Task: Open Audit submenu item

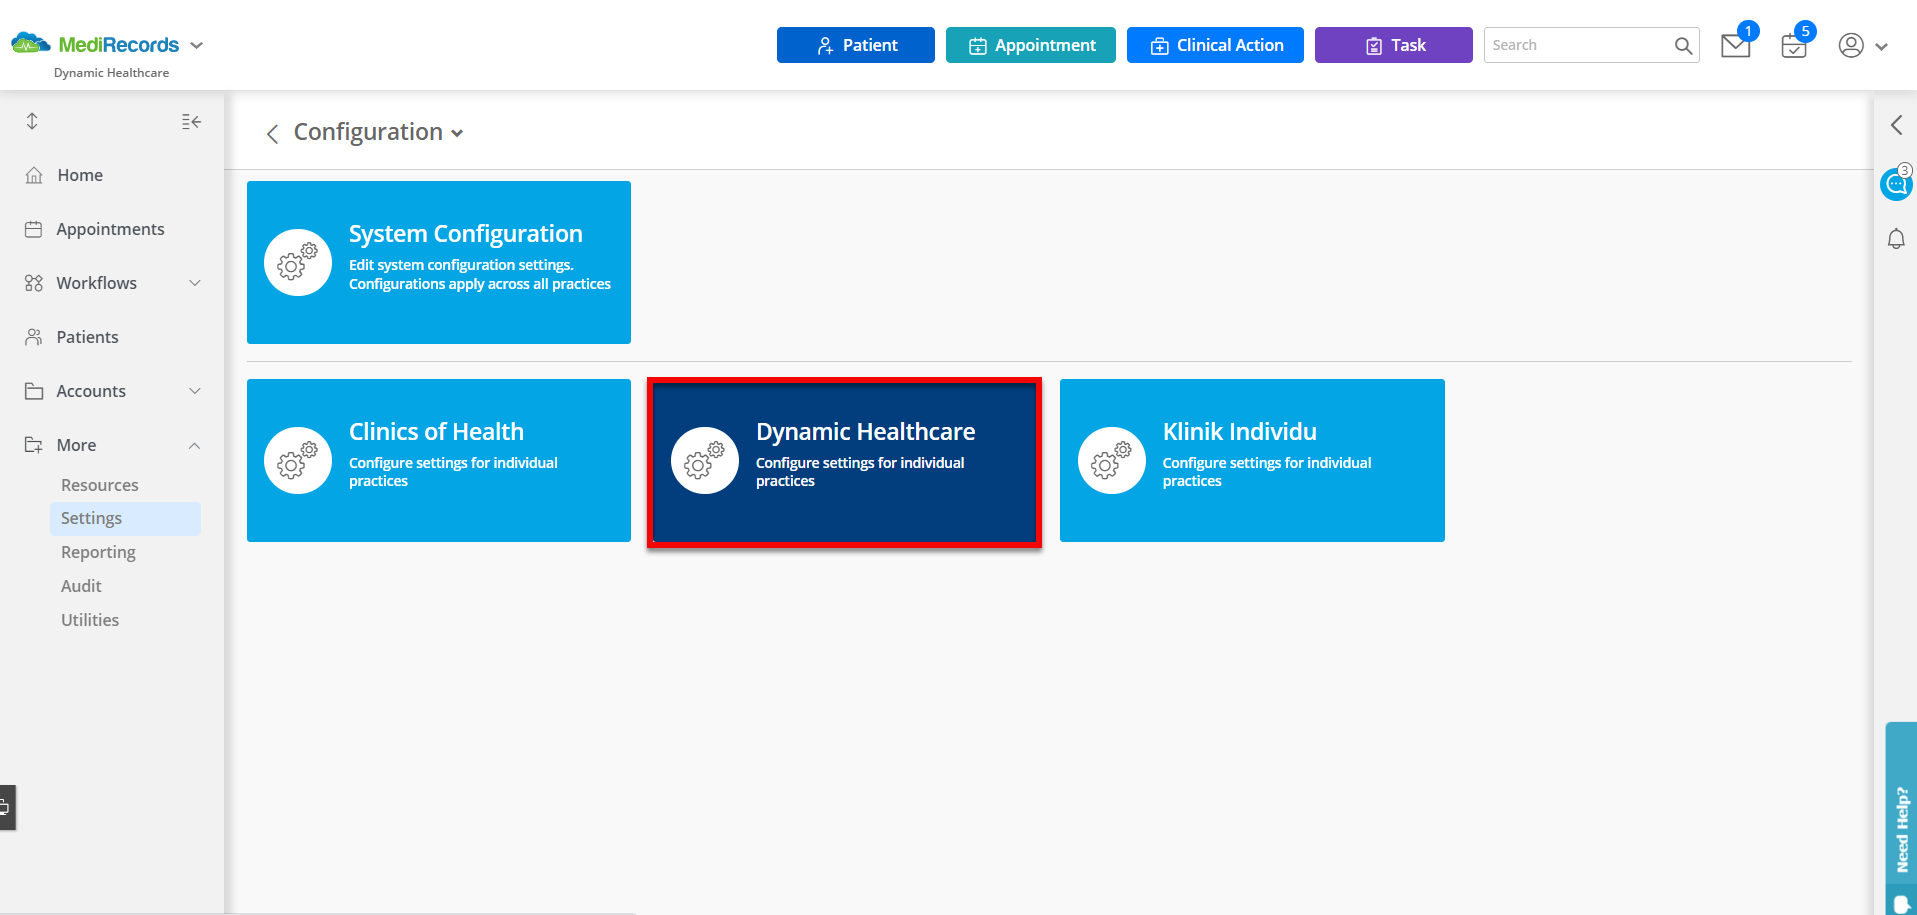Action: pyautogui.click(x=81, y=586)
